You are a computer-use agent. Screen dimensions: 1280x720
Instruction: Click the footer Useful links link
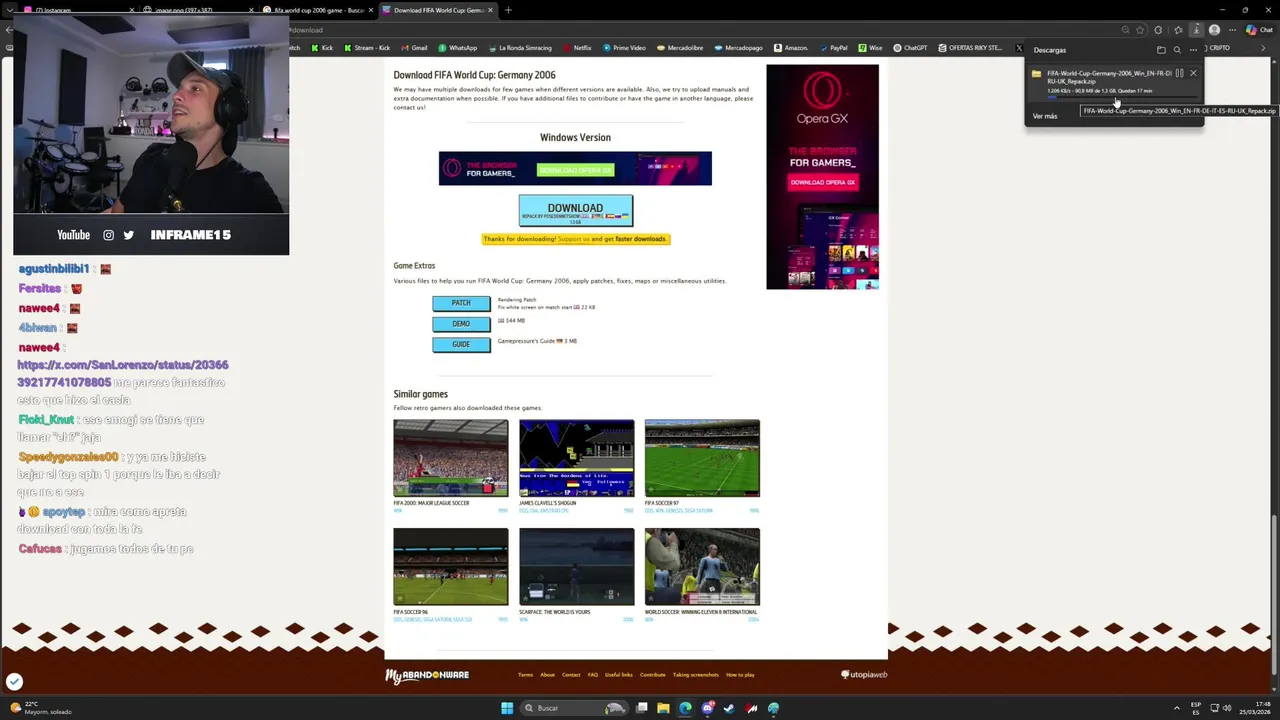tap(619, 675)
